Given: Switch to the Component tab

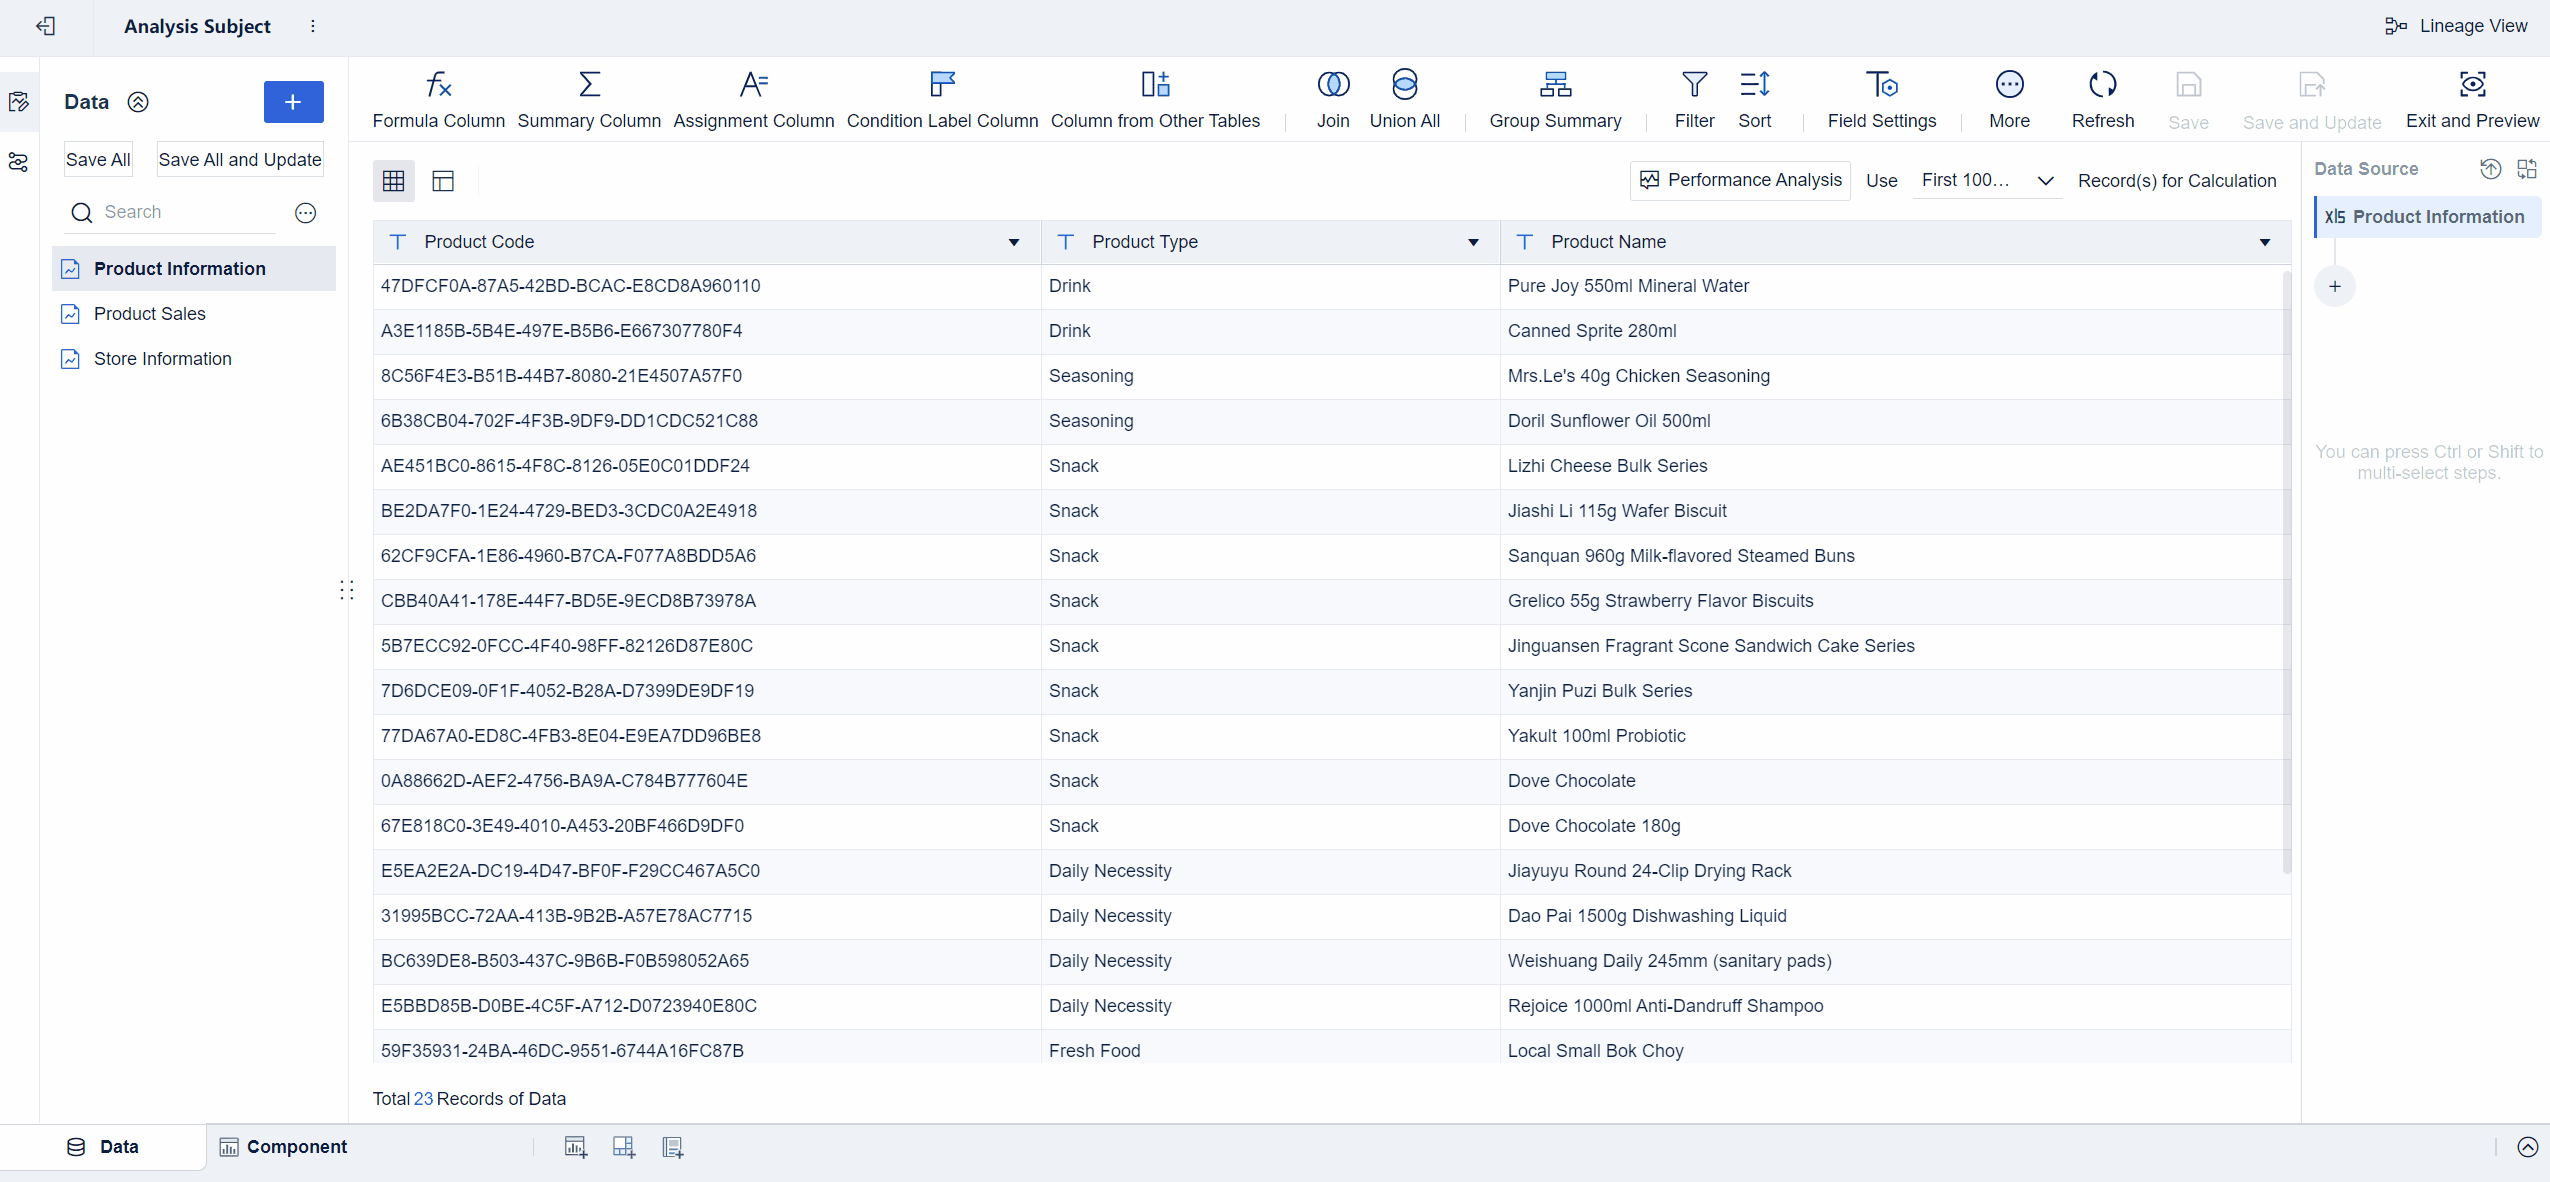Looking at the screenshot, I should click(283, 1147).
